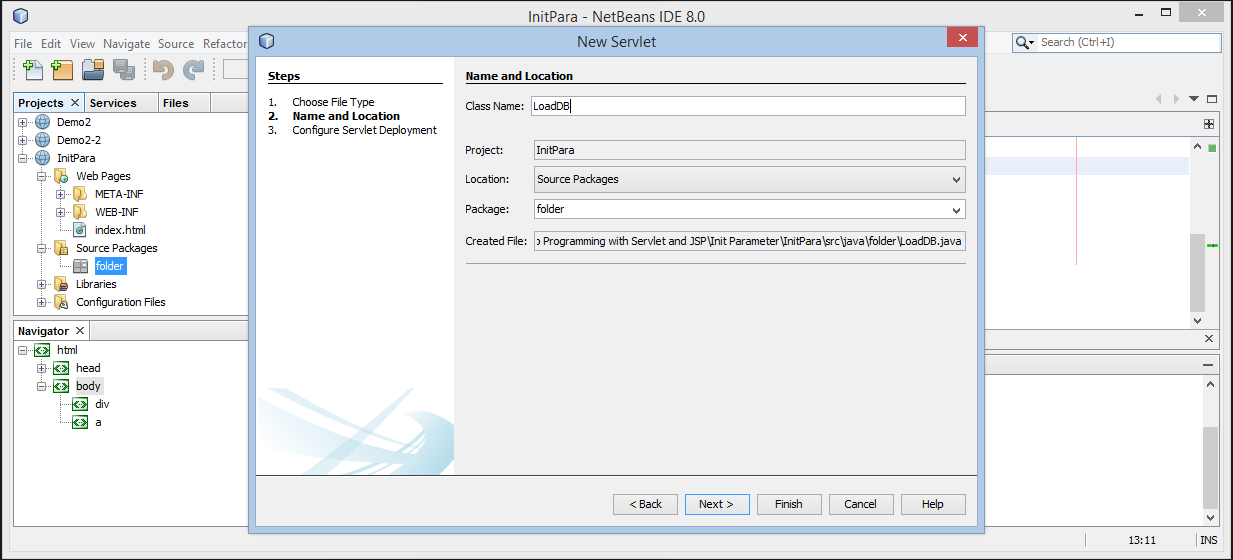Collapse the body node in Navigator
1233x560 pixels.
click(x=42, y=386)
